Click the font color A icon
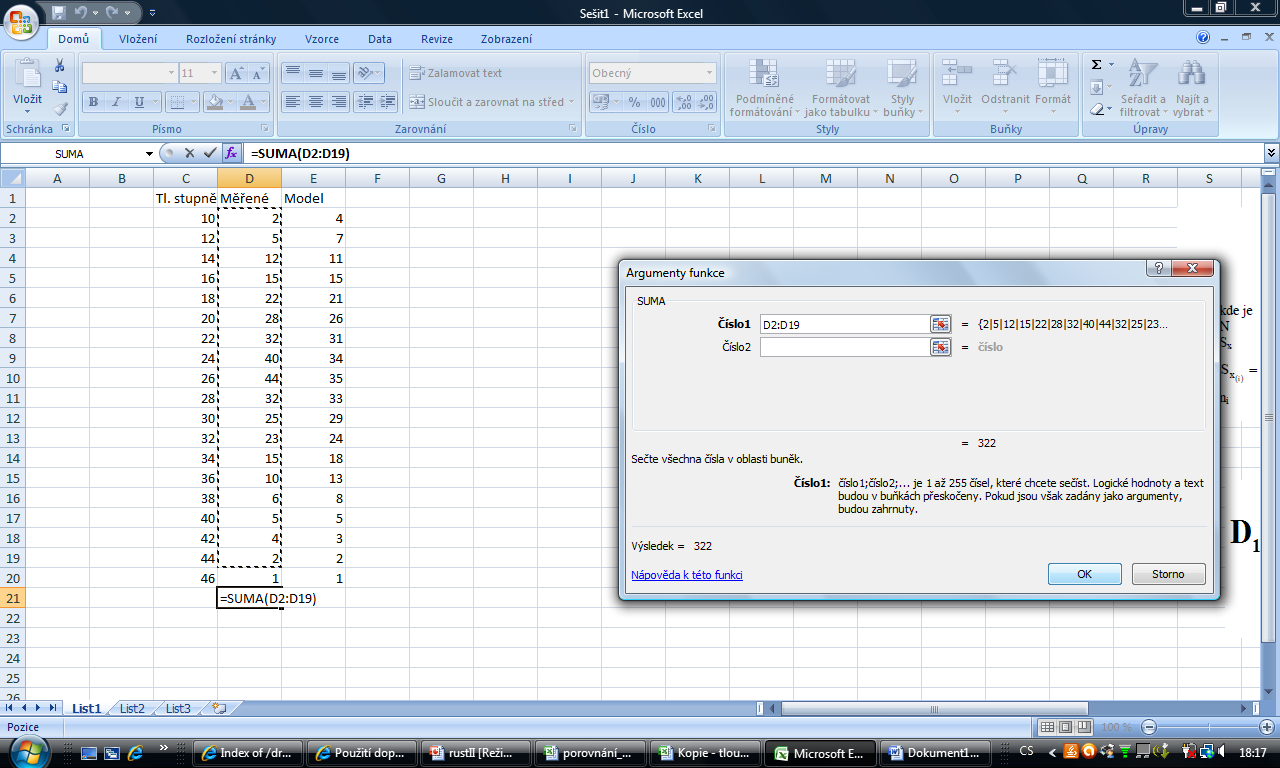Screen dimensions: 1280x768 248,102
